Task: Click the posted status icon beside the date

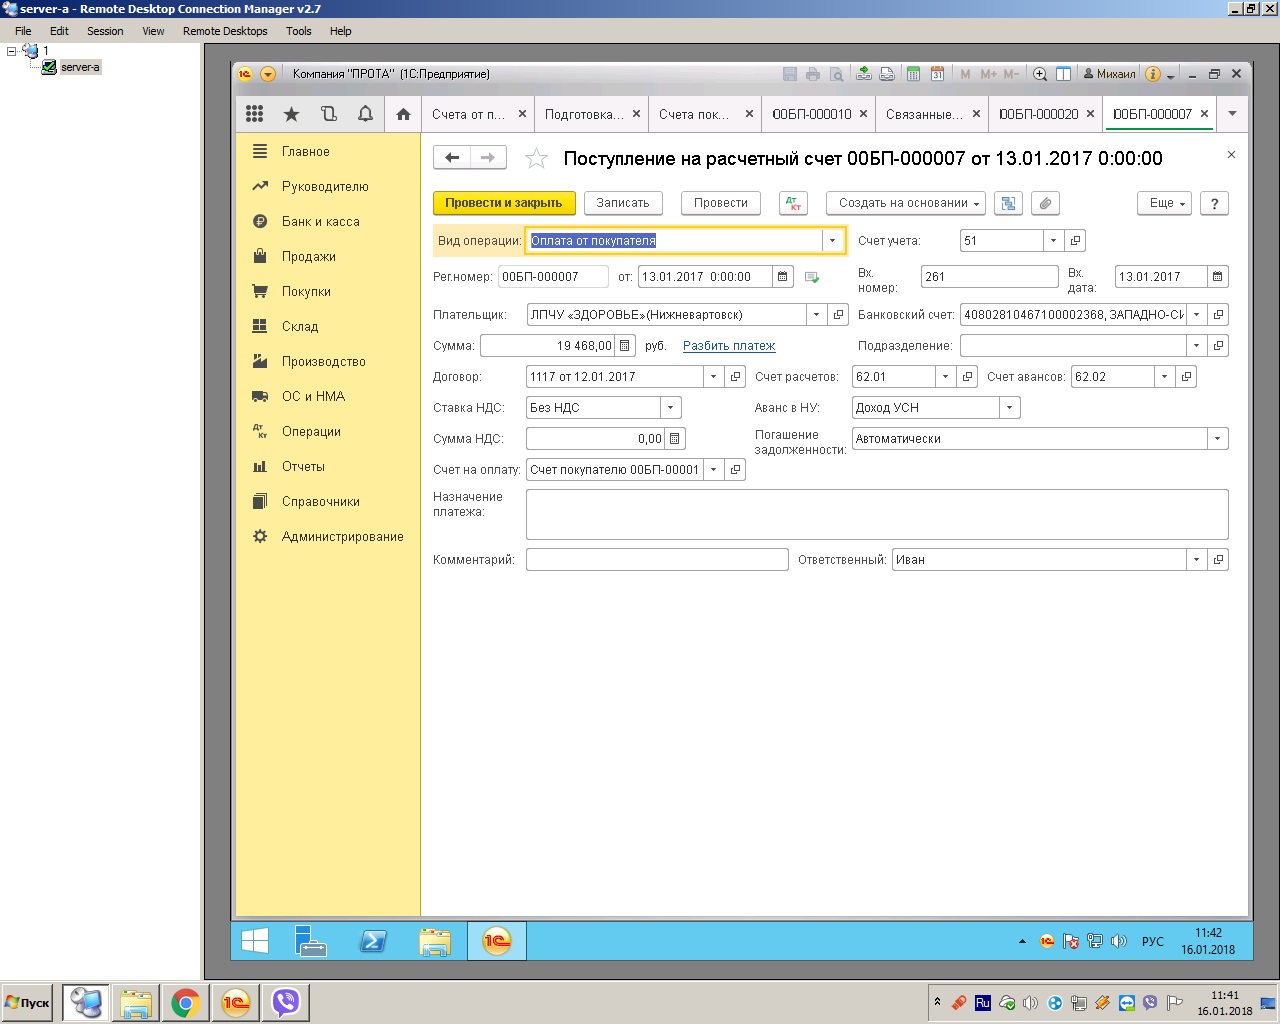Action: click(x=811, y=277)
